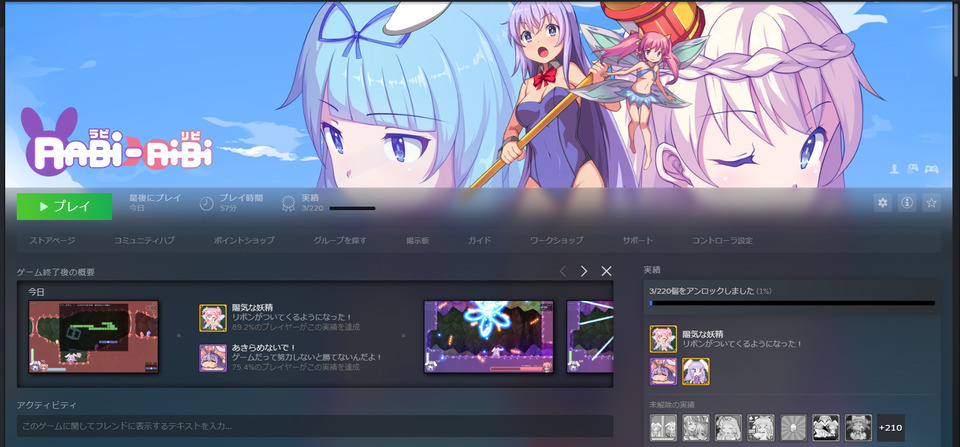Click the 陽気な妖精 text in summary
Viewport: 960px width, 447px height.
252,307
